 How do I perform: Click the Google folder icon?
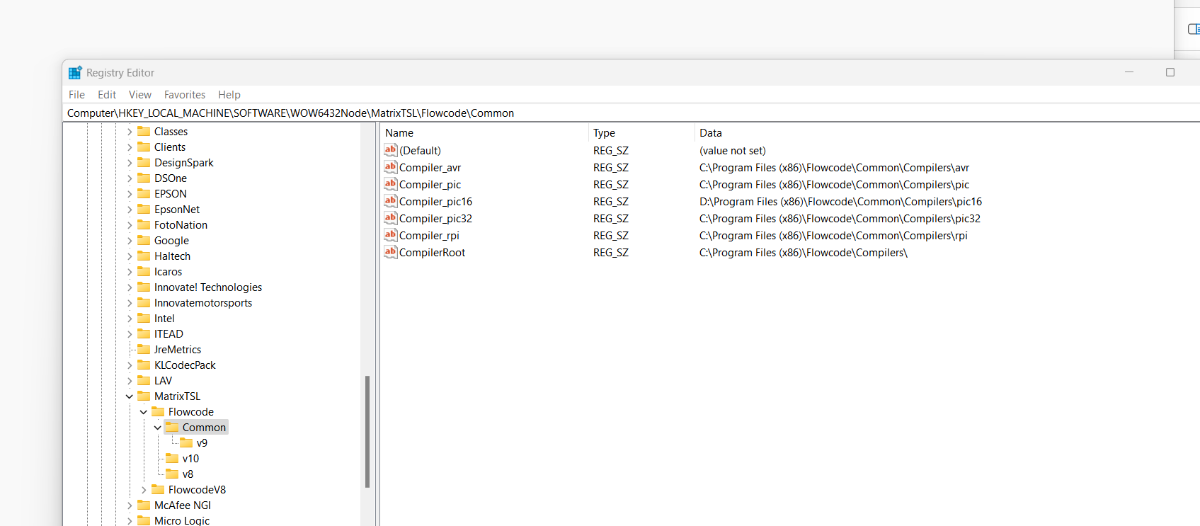coord(143,240)
